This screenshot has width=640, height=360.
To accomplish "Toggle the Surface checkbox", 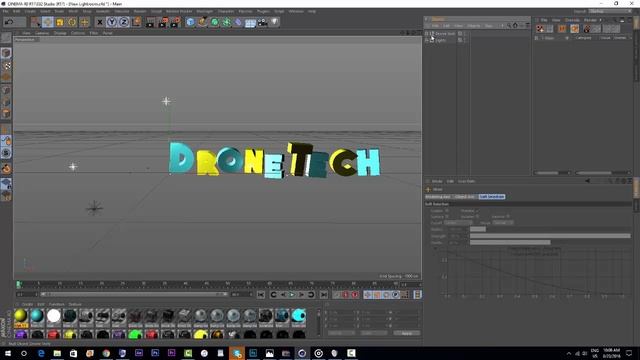I will [x=447, y=217].
